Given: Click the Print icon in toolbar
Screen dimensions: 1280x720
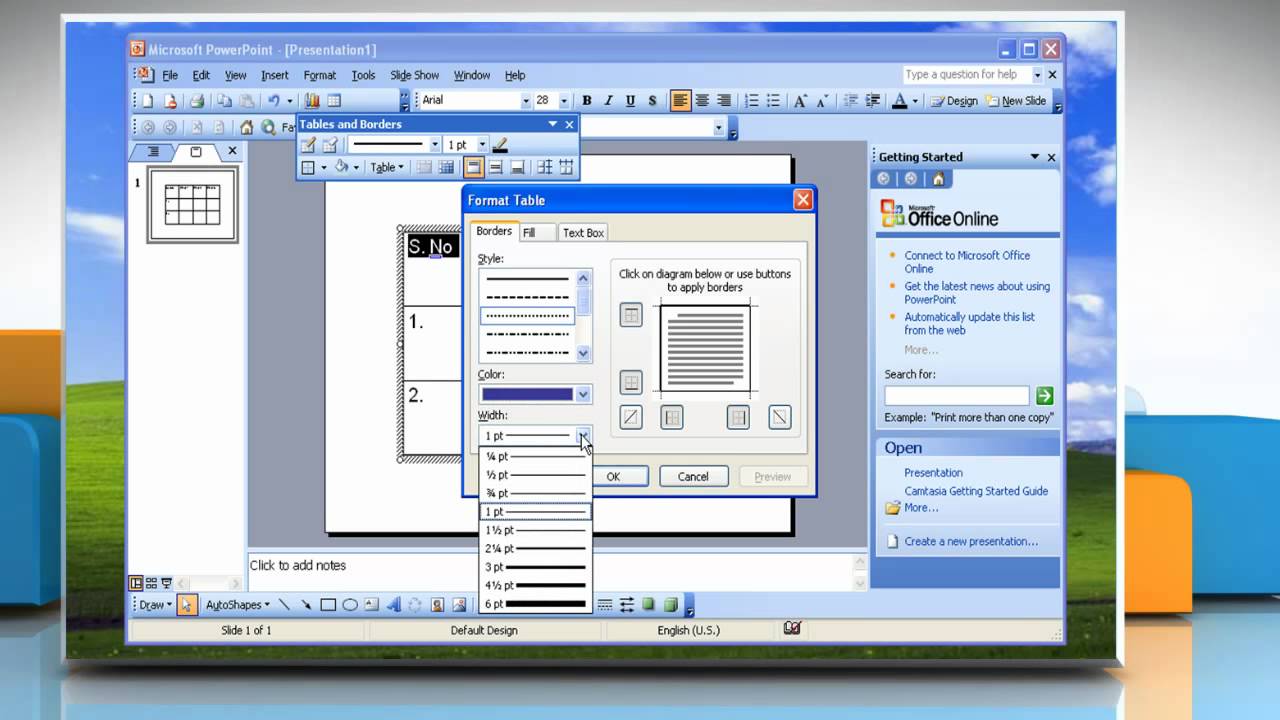Looking at the screenshot, I should [197, 101].
